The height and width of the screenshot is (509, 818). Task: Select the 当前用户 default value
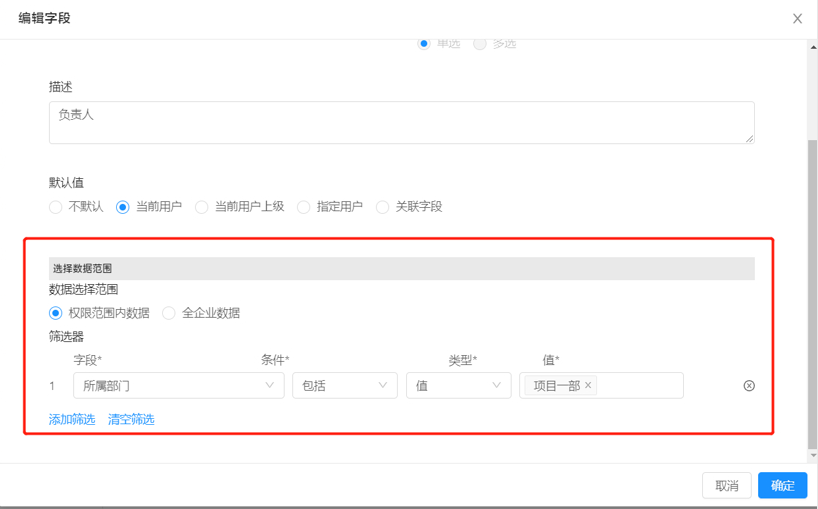pos(123,207)
